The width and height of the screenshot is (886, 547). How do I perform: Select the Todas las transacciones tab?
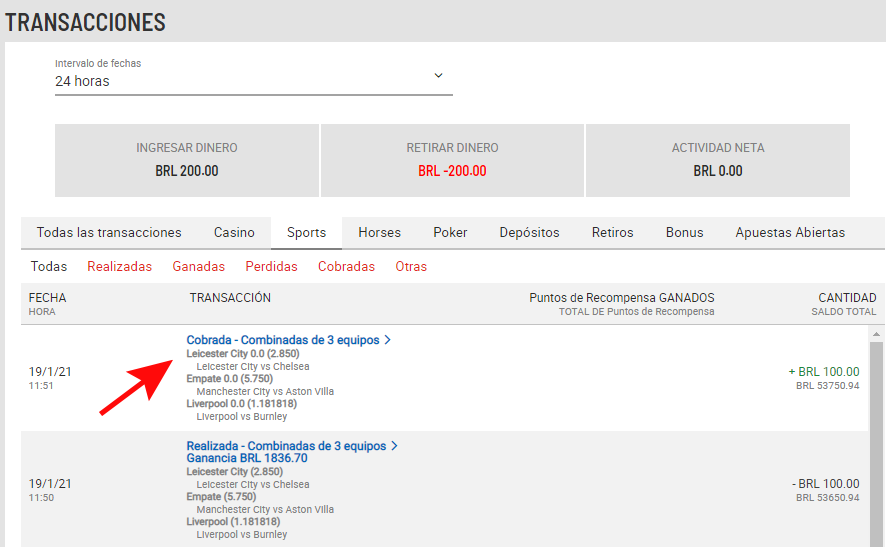109,232
